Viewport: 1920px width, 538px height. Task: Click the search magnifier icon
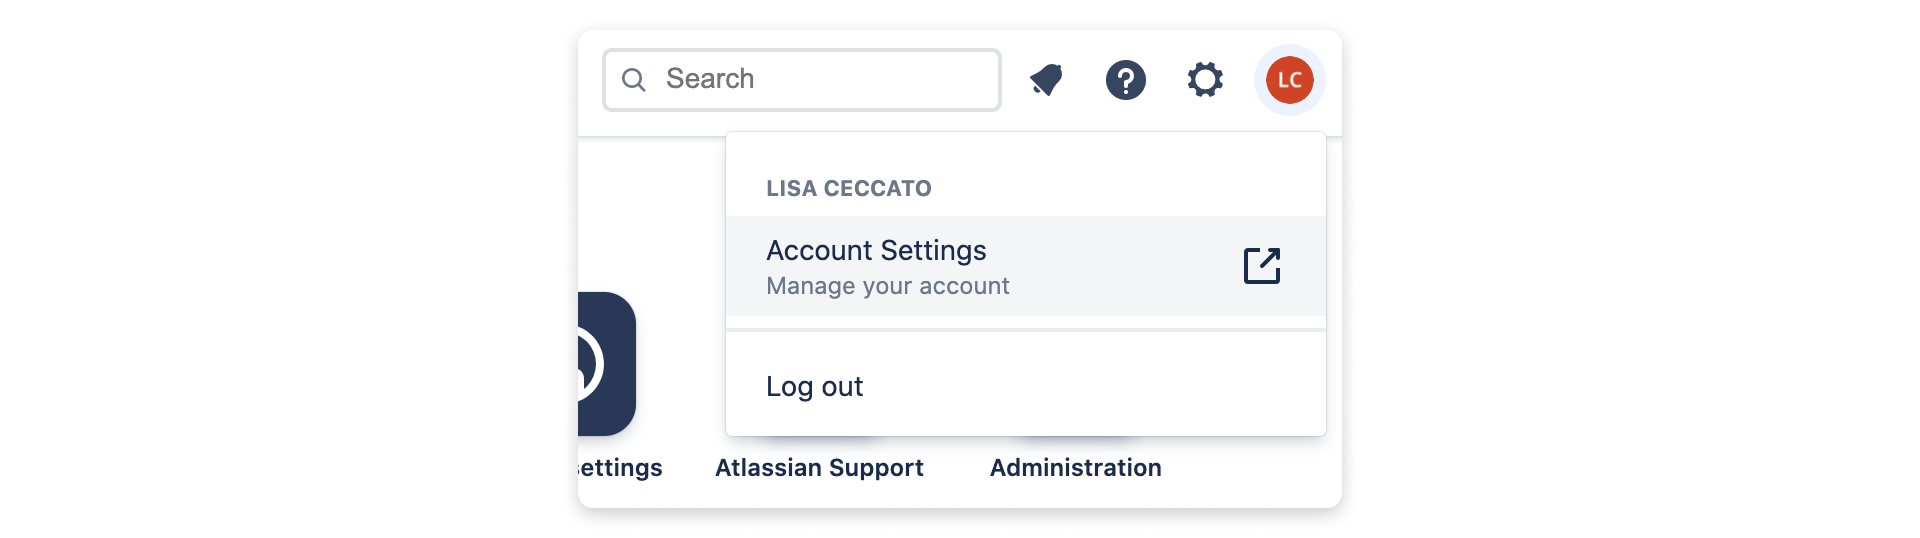[634, 80]
